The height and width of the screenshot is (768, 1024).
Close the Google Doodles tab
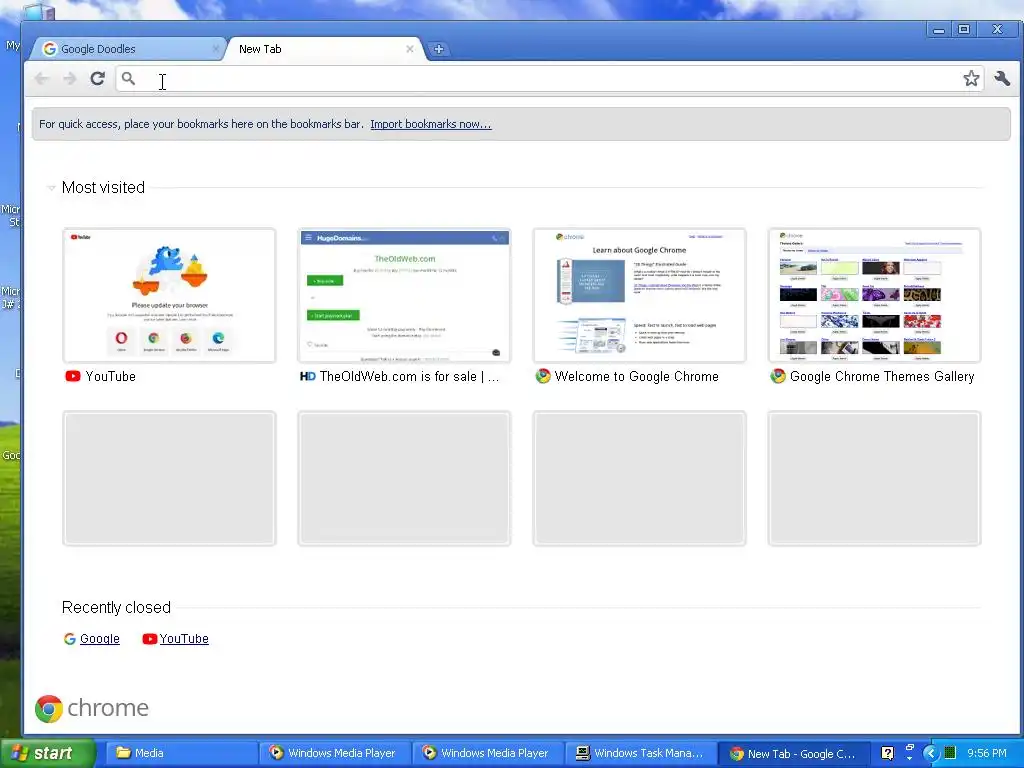tap(216, 49)
